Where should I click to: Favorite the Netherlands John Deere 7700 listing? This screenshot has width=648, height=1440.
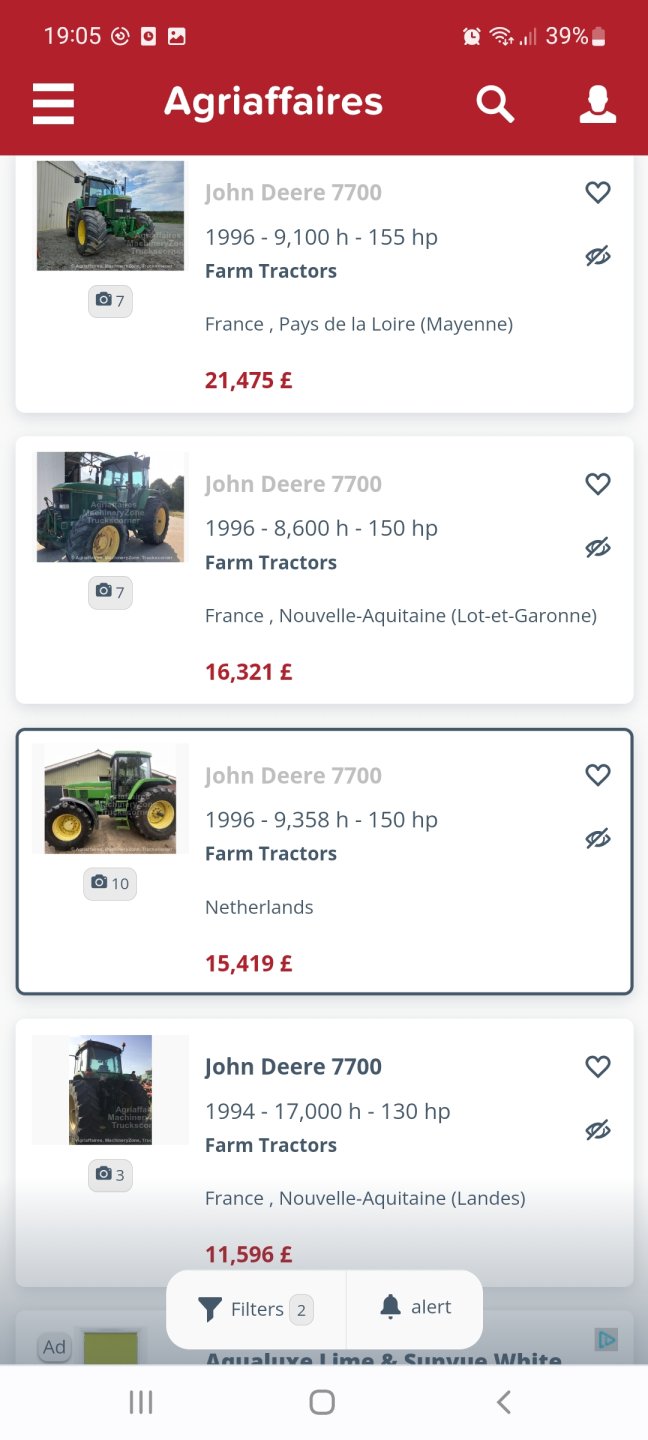pyautogui.click(x=597, y=774)
